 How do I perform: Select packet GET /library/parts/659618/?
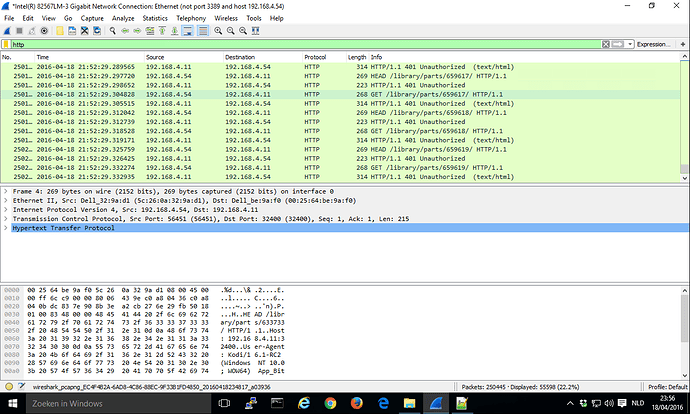pyautogui.click(x=340, y=131)
